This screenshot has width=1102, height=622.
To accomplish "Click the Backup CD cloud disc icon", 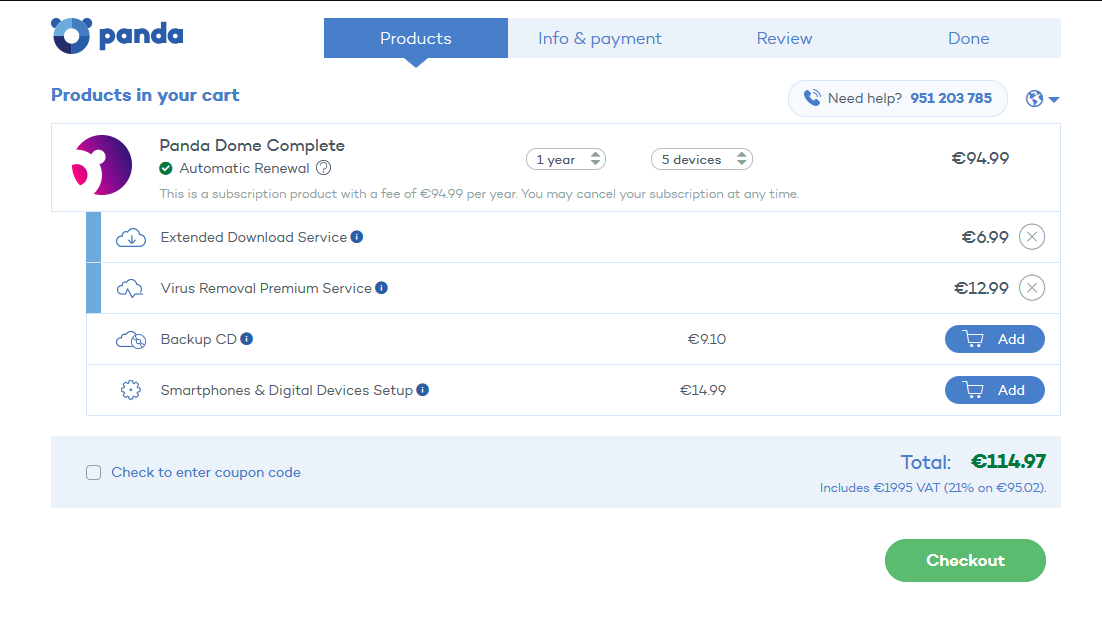I will [131, 339].
